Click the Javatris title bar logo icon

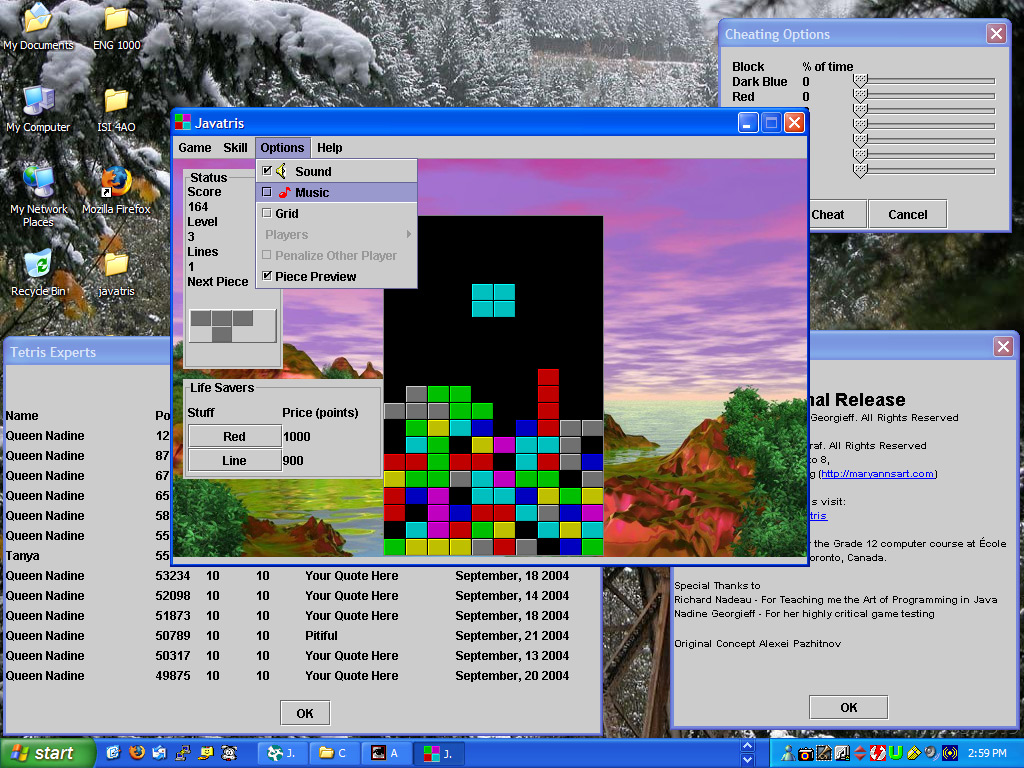tap(183, 122)
